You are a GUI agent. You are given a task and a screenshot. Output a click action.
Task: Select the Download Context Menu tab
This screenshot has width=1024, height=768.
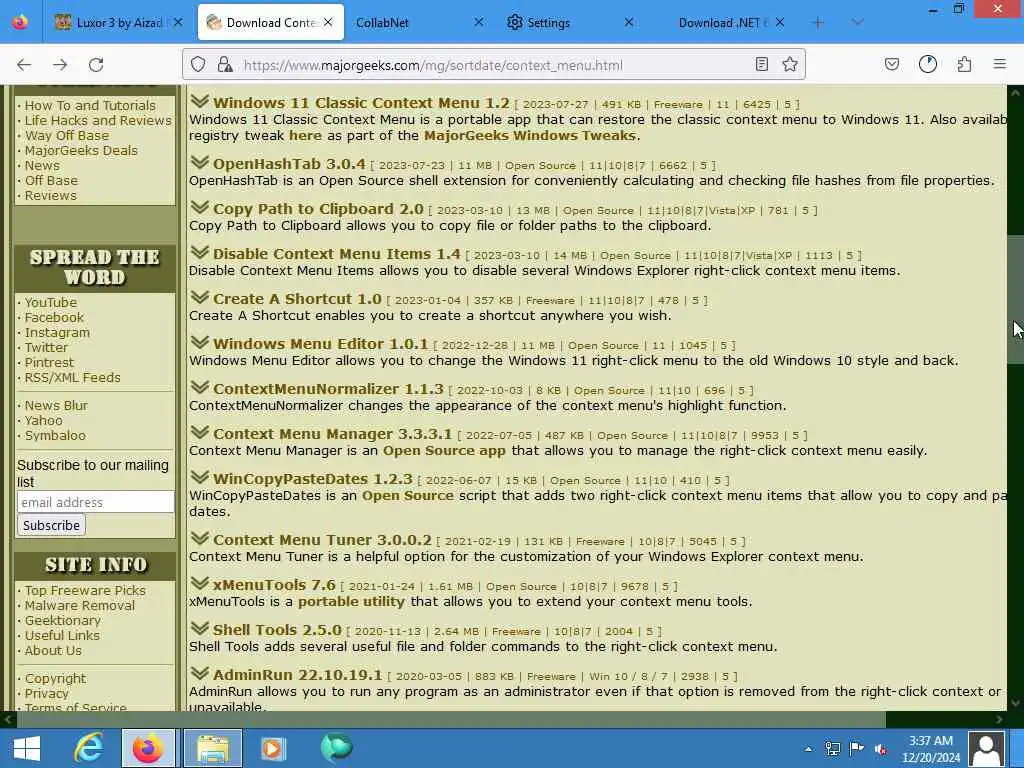271,23
